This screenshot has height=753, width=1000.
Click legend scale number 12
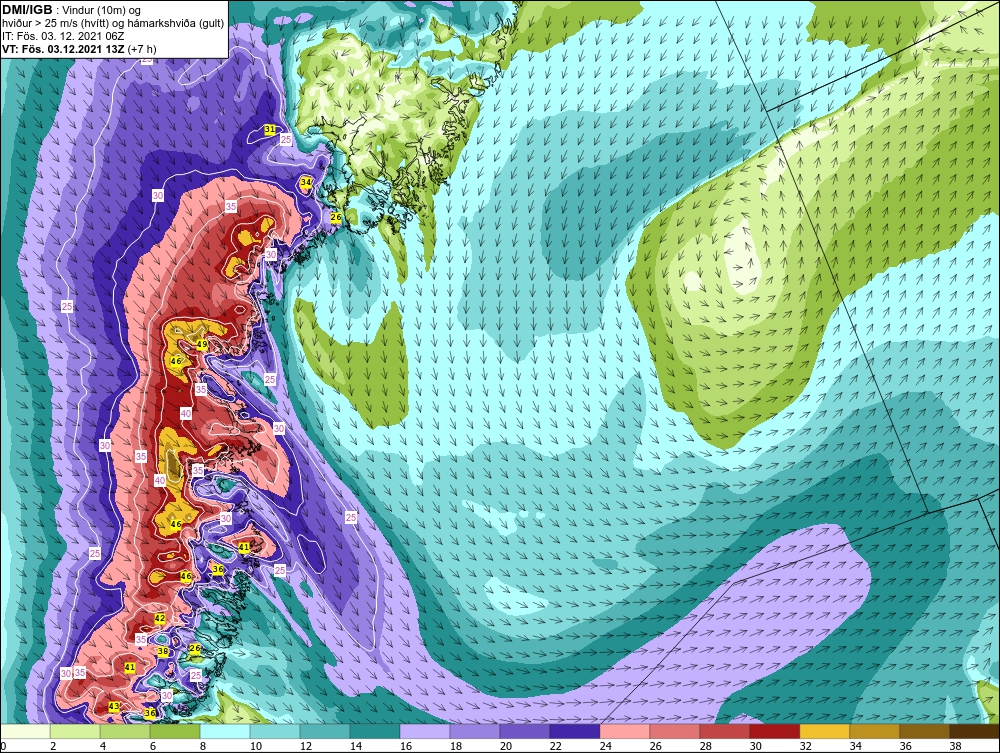305,747
